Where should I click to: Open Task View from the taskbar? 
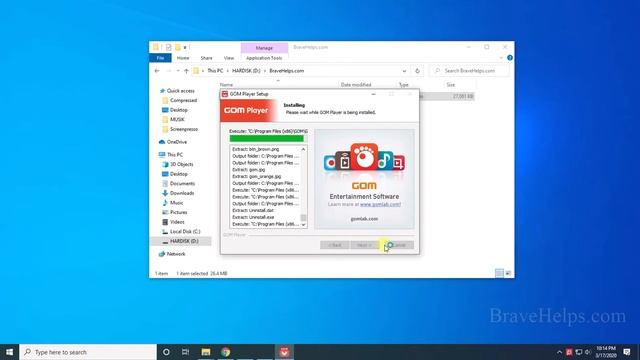pyautogui.click(x=185, y=352)
